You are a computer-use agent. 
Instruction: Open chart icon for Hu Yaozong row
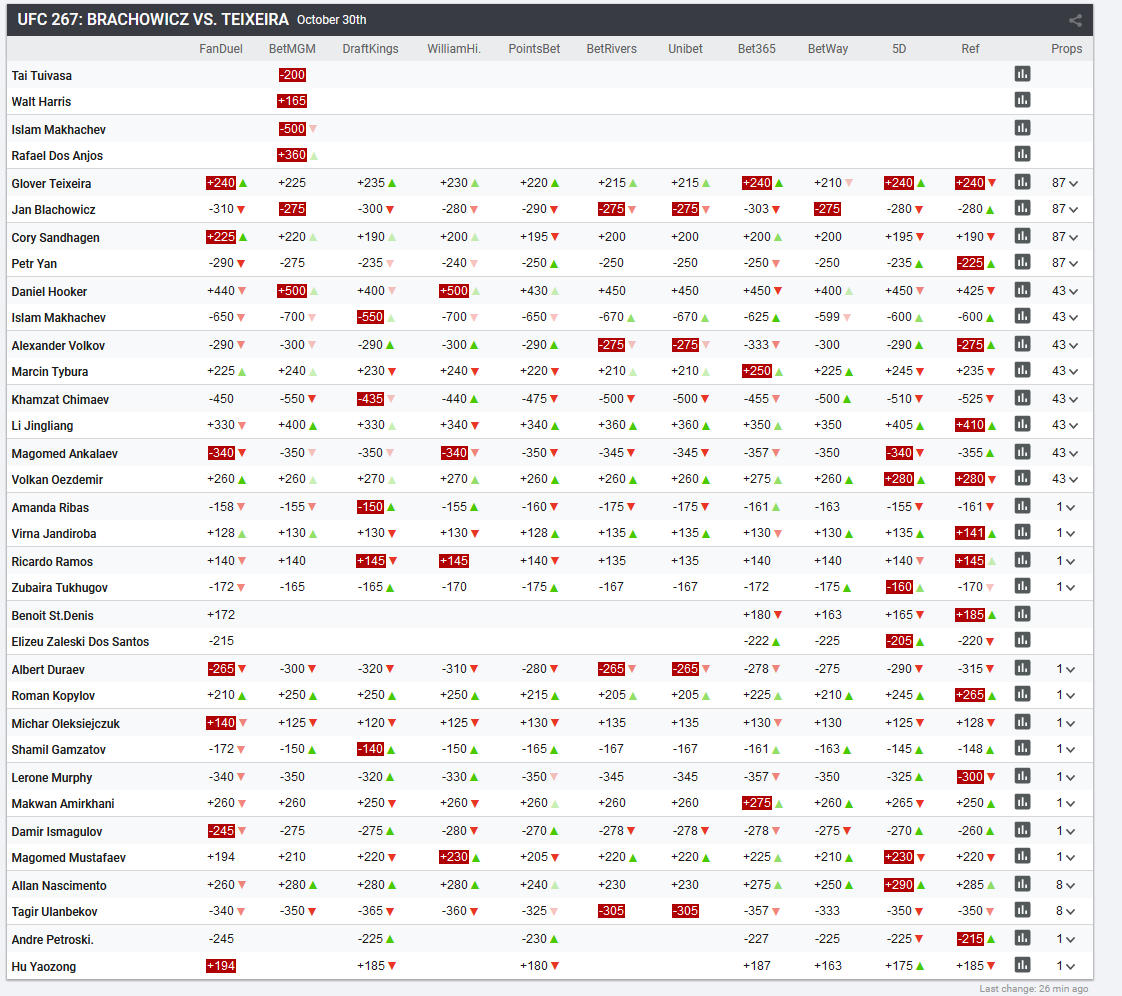[x=1023, y=965]
